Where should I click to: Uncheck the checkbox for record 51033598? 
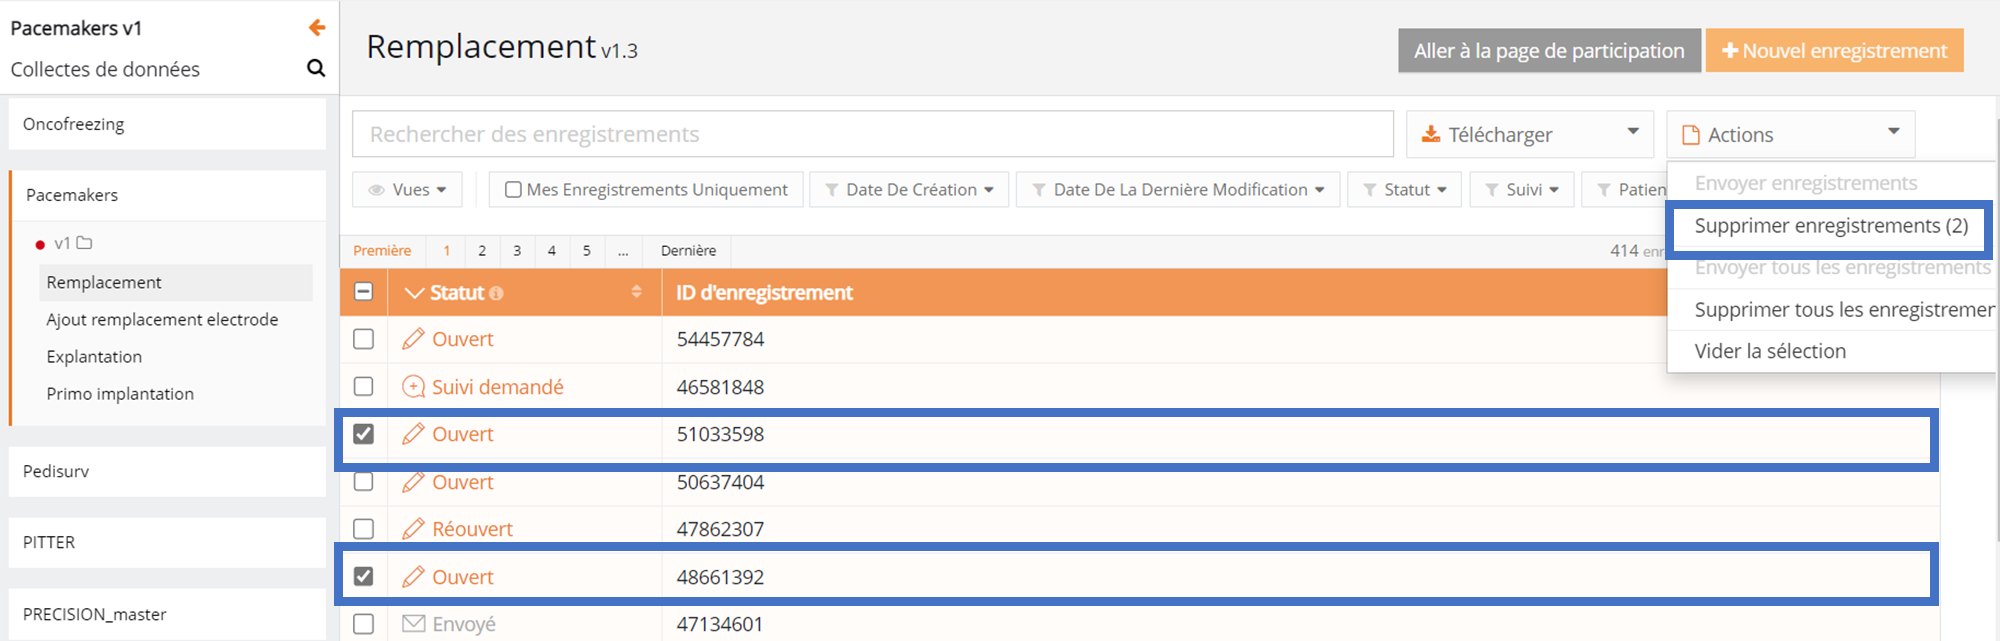364,434
